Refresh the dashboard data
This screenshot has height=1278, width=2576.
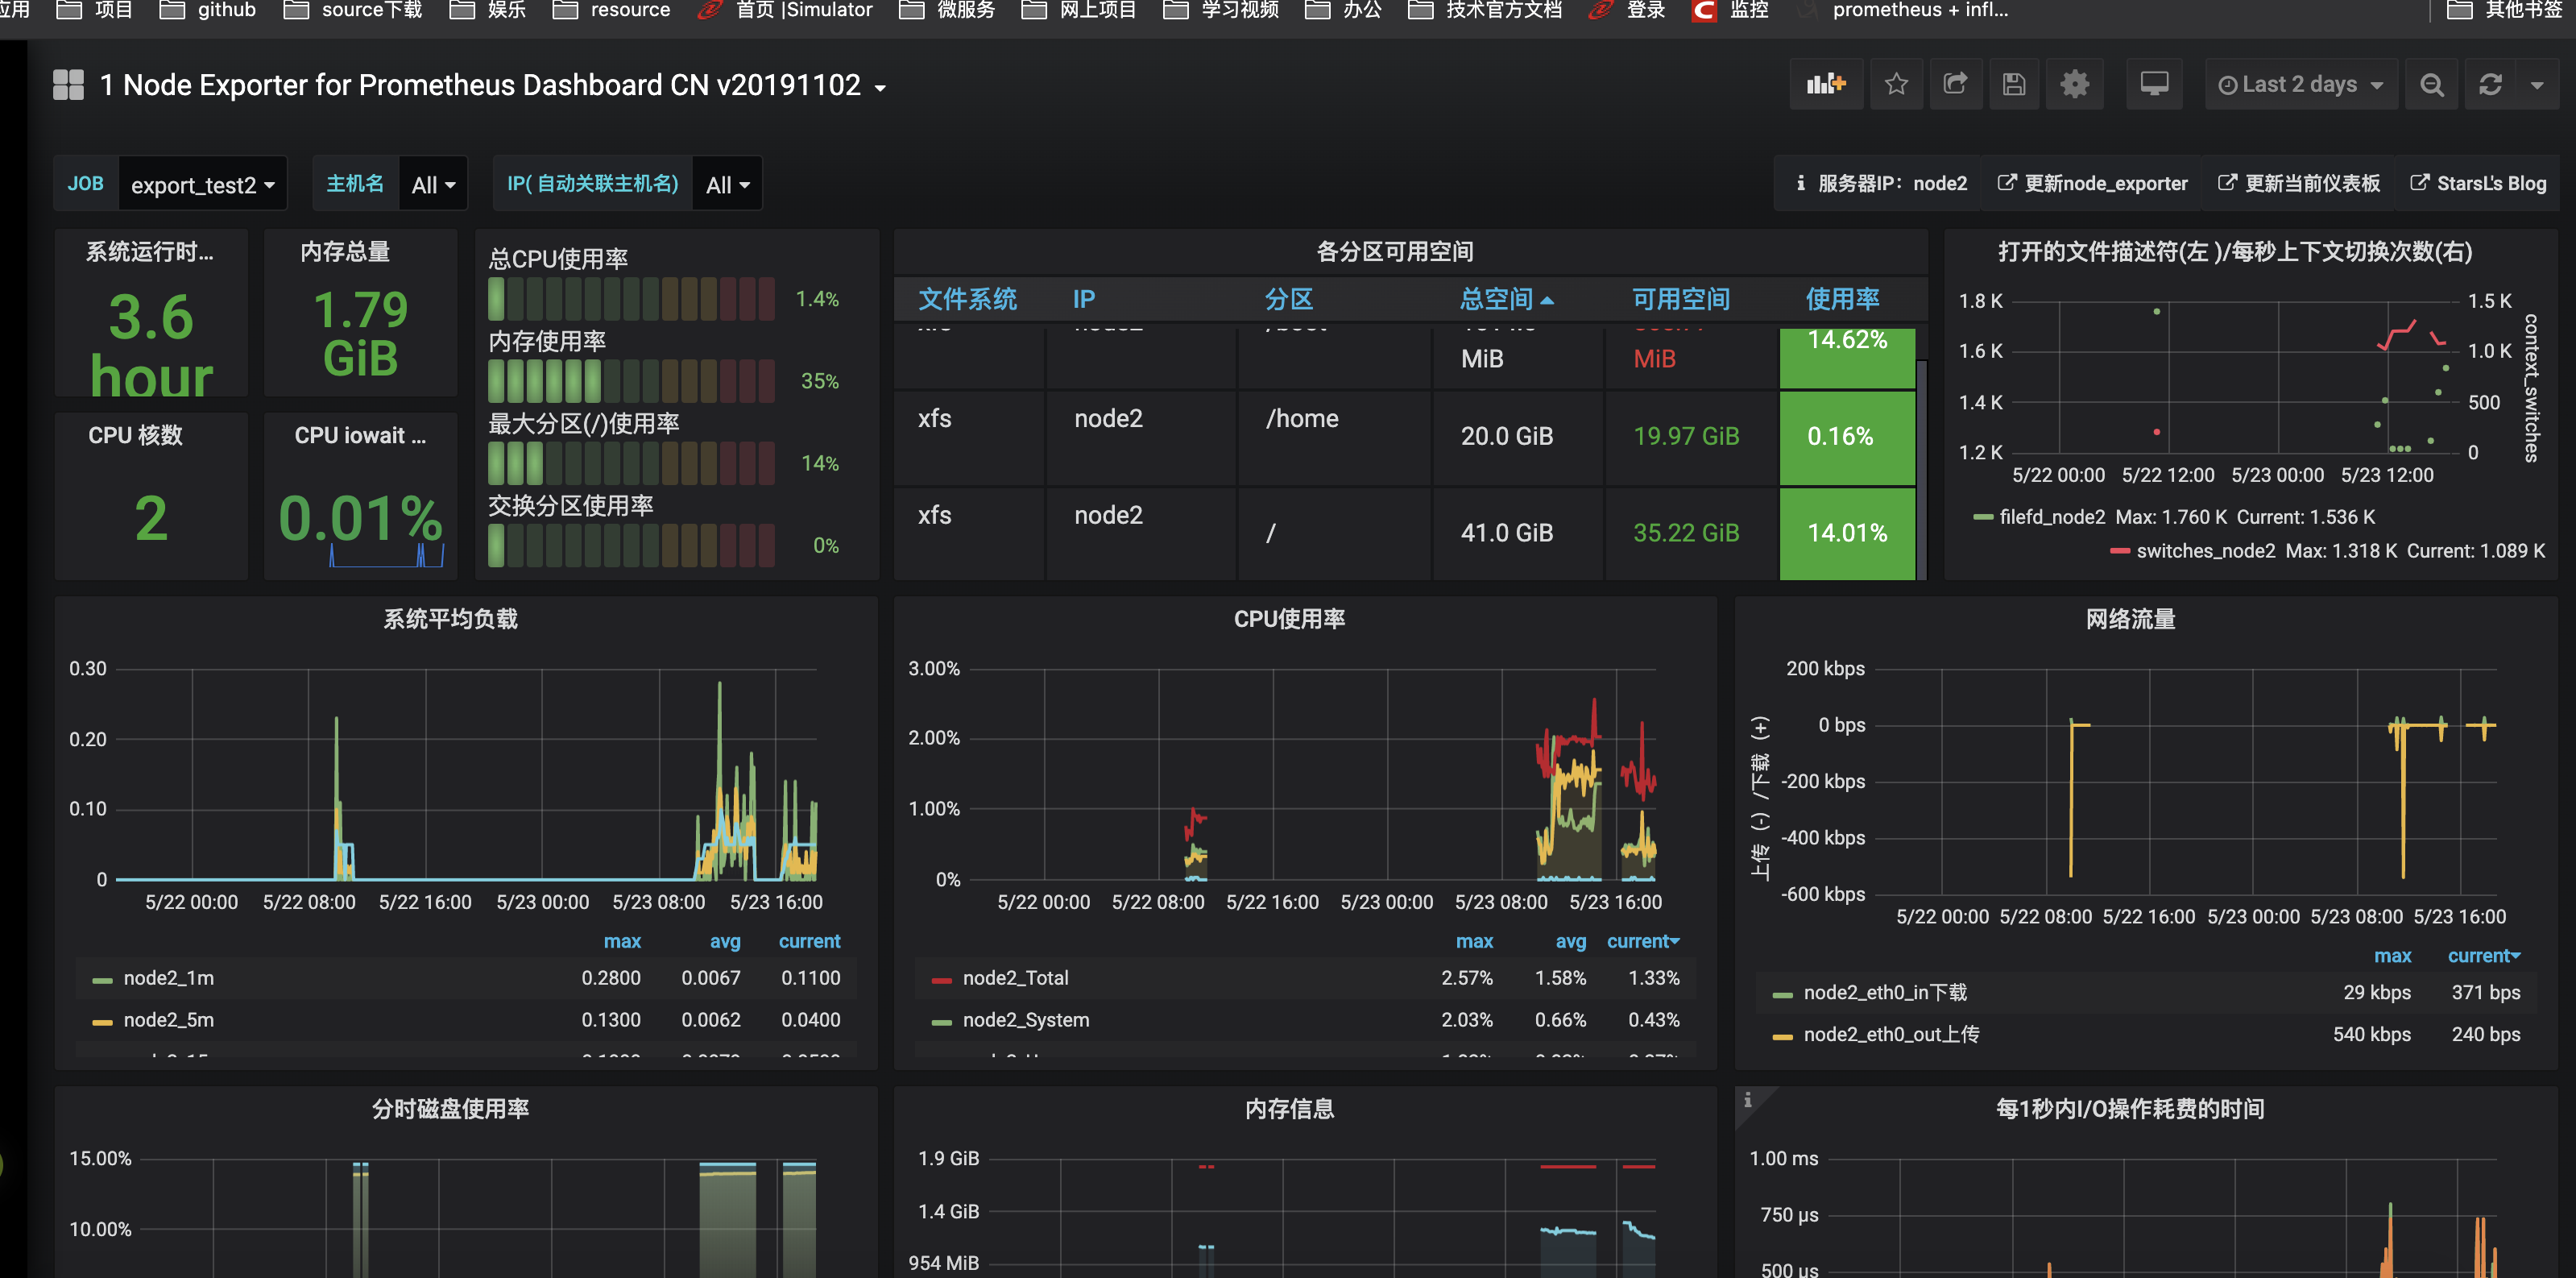(x=2490, y=84)
